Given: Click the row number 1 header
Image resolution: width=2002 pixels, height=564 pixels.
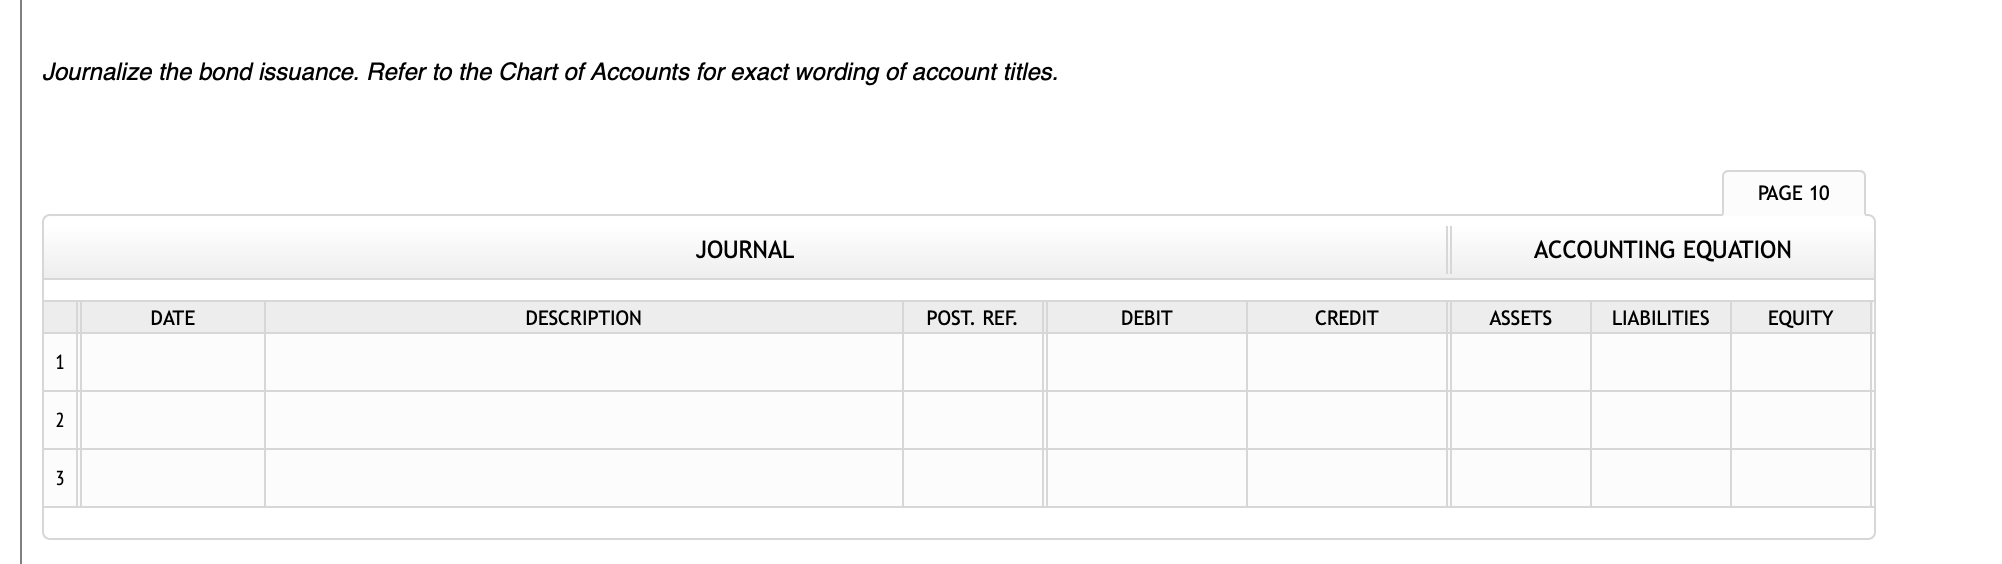Looking at the screenshot, I should coord(60,362).
